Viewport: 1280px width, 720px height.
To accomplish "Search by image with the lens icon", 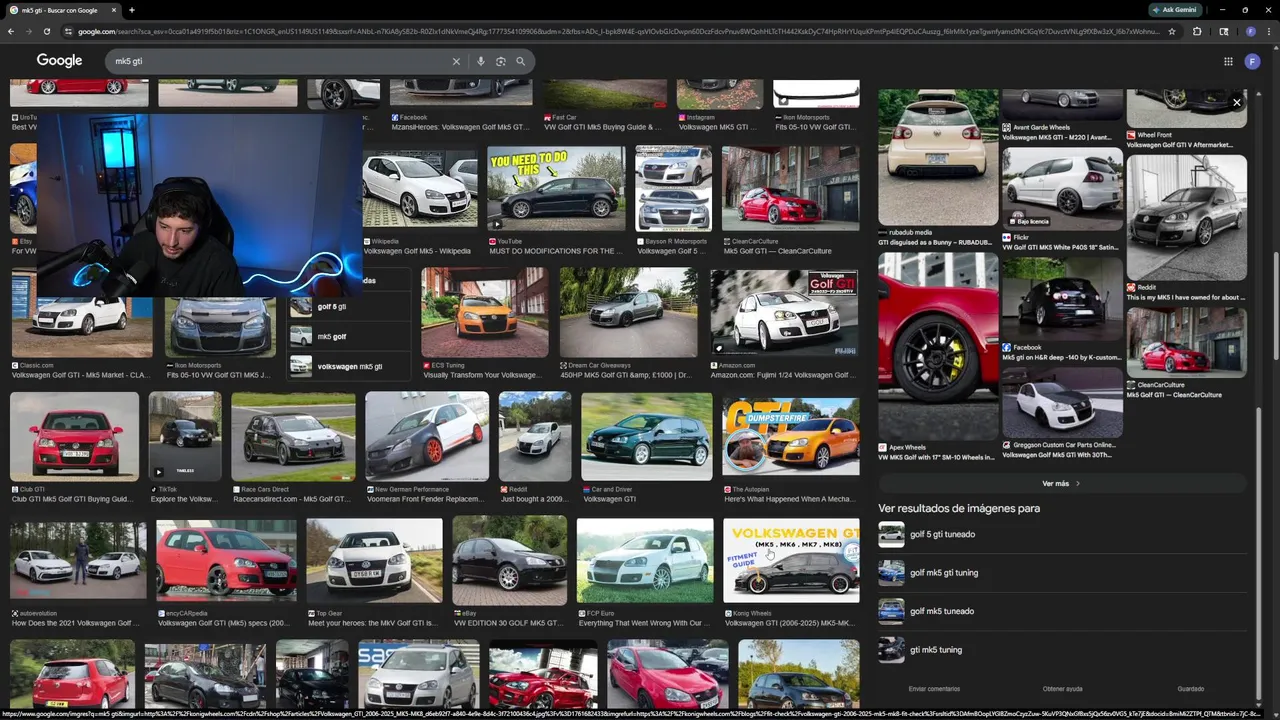I will (x=501, y=61).
